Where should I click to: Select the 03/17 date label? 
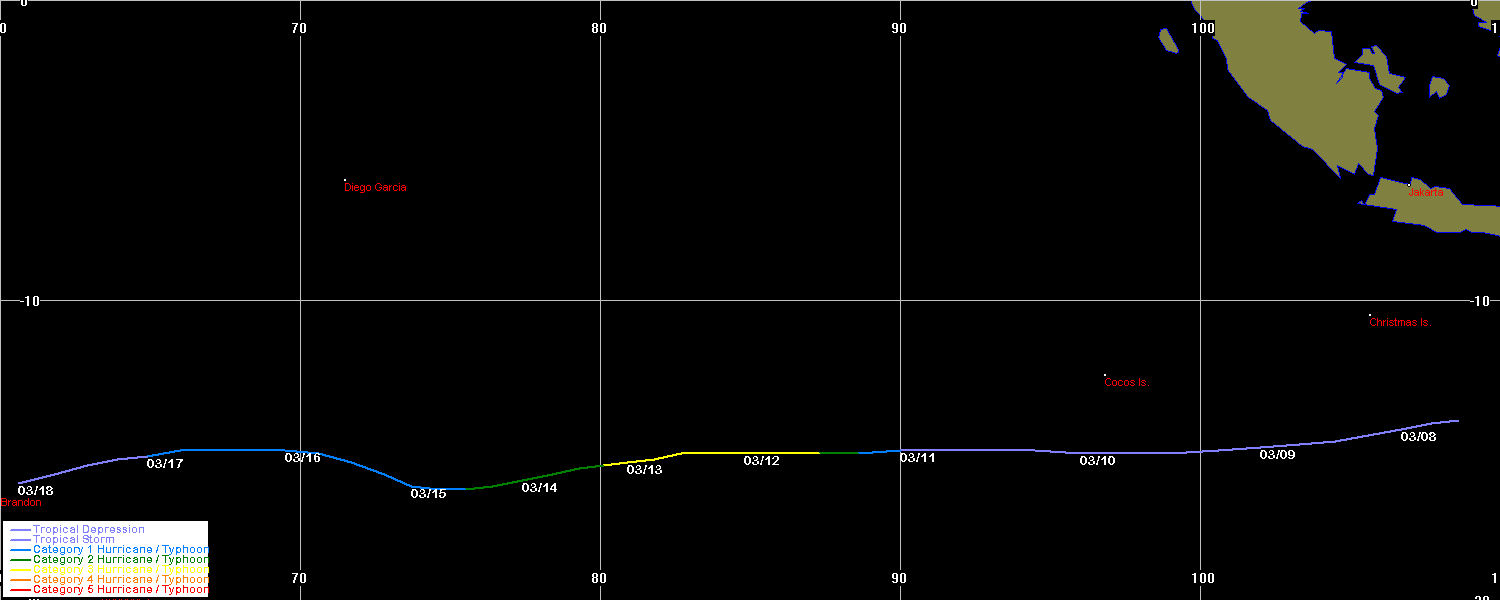(x=164, y=464)
